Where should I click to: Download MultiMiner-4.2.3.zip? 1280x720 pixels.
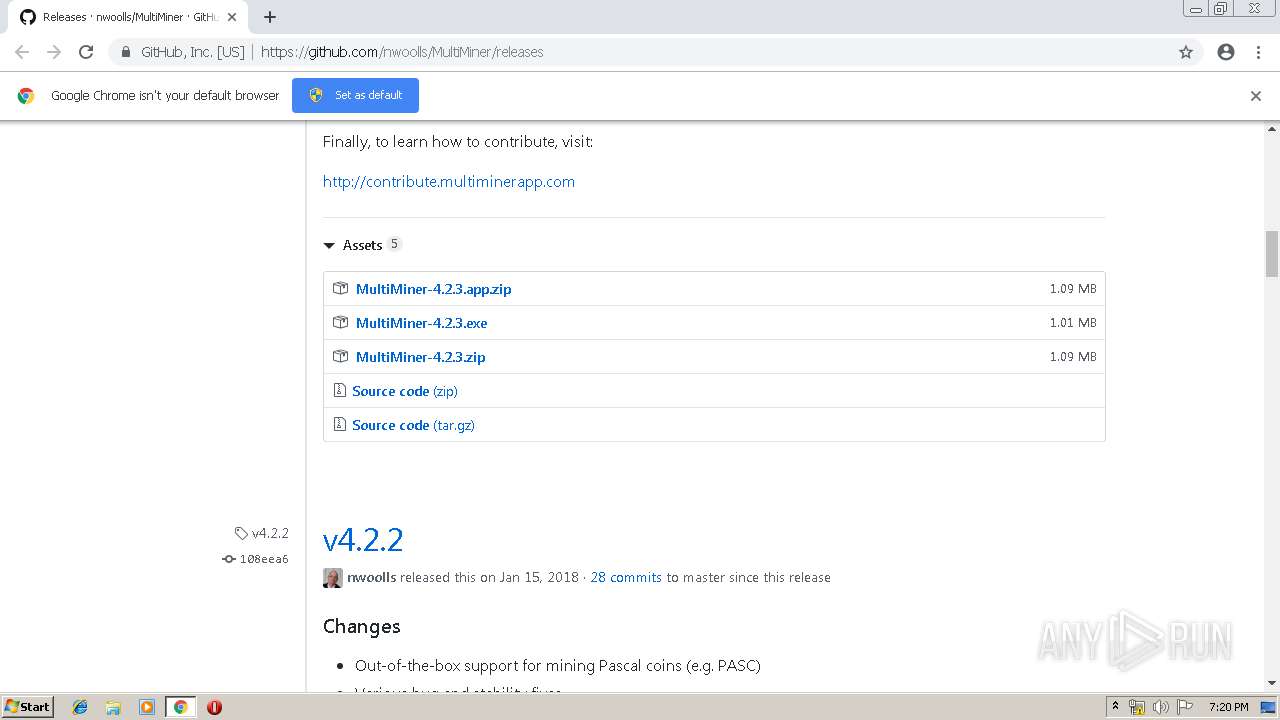pos(420,357)
